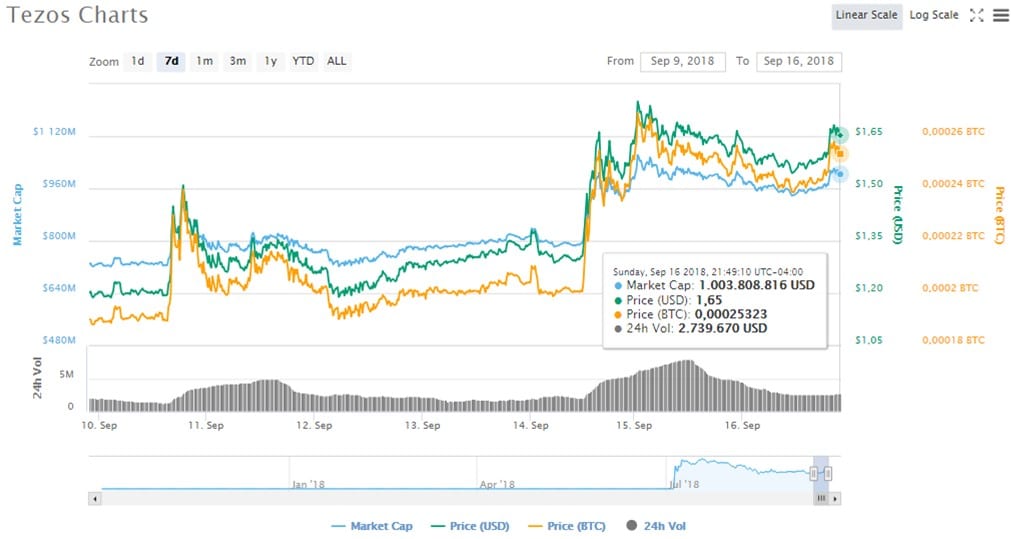Toggle Price (BTC) series in legend
This screenshot has width=1011, height=539.
click(567, 526)
